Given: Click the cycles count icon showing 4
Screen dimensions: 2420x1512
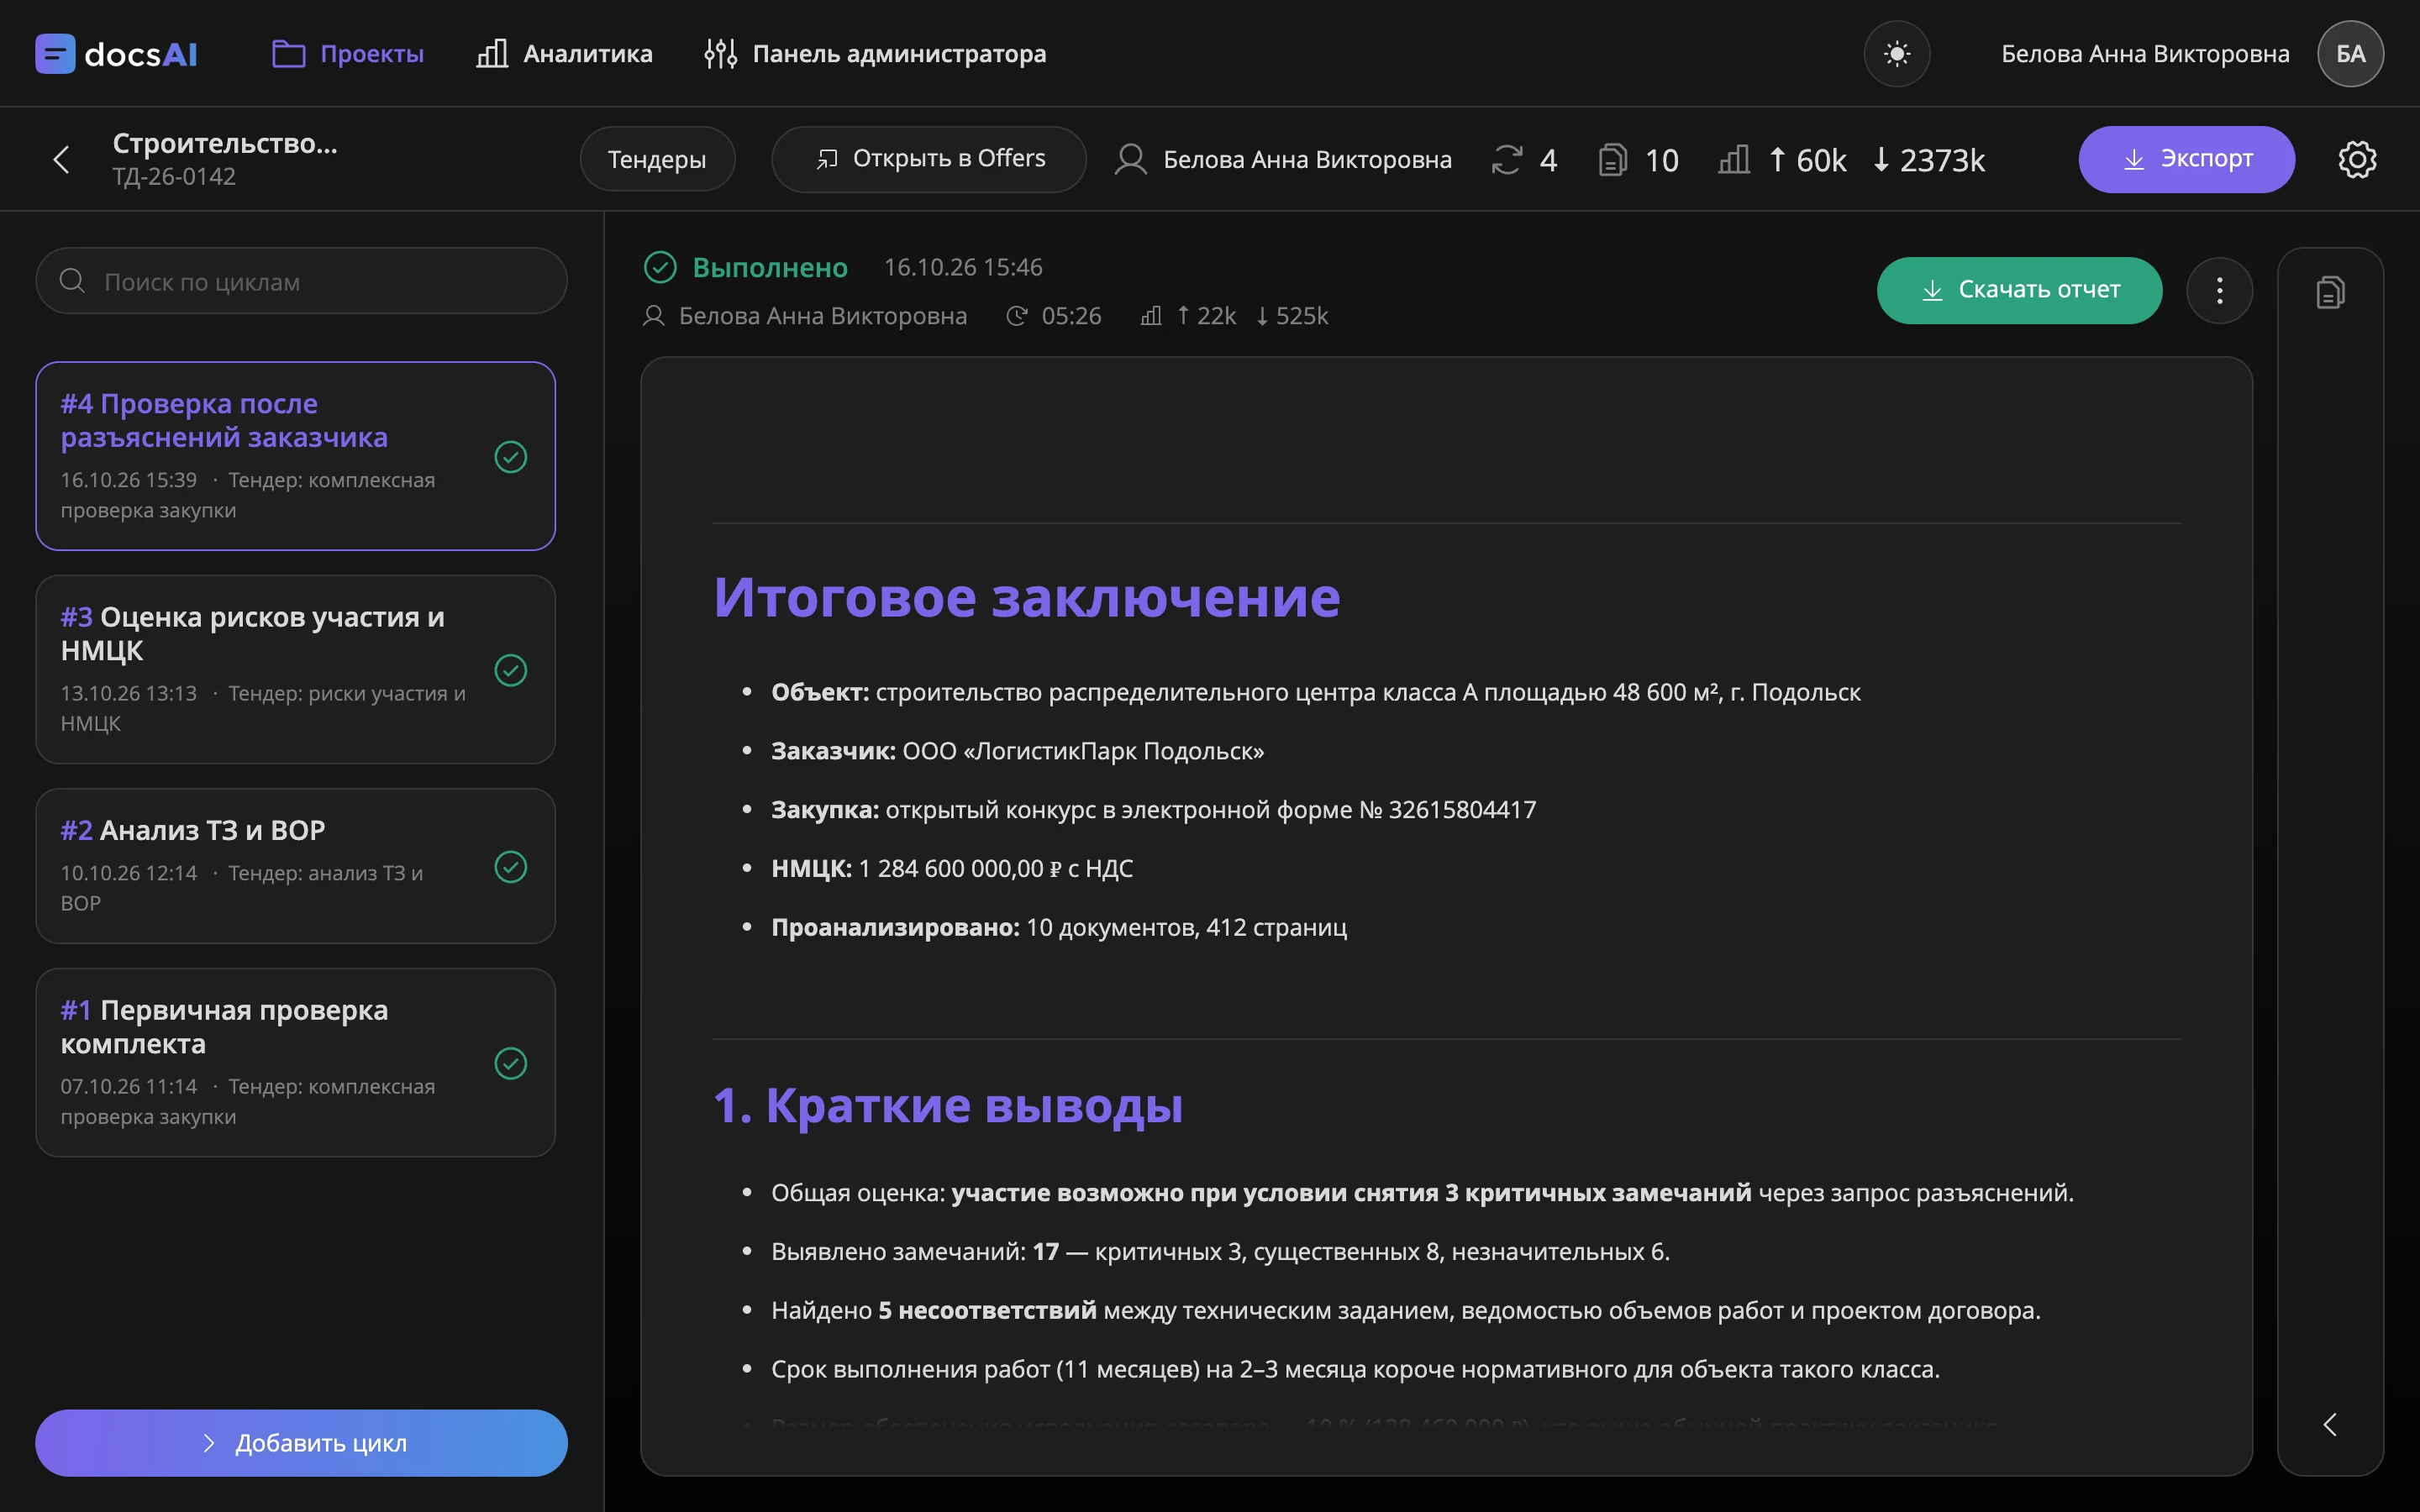Looking at the screenshot, I should point(1507,160).
